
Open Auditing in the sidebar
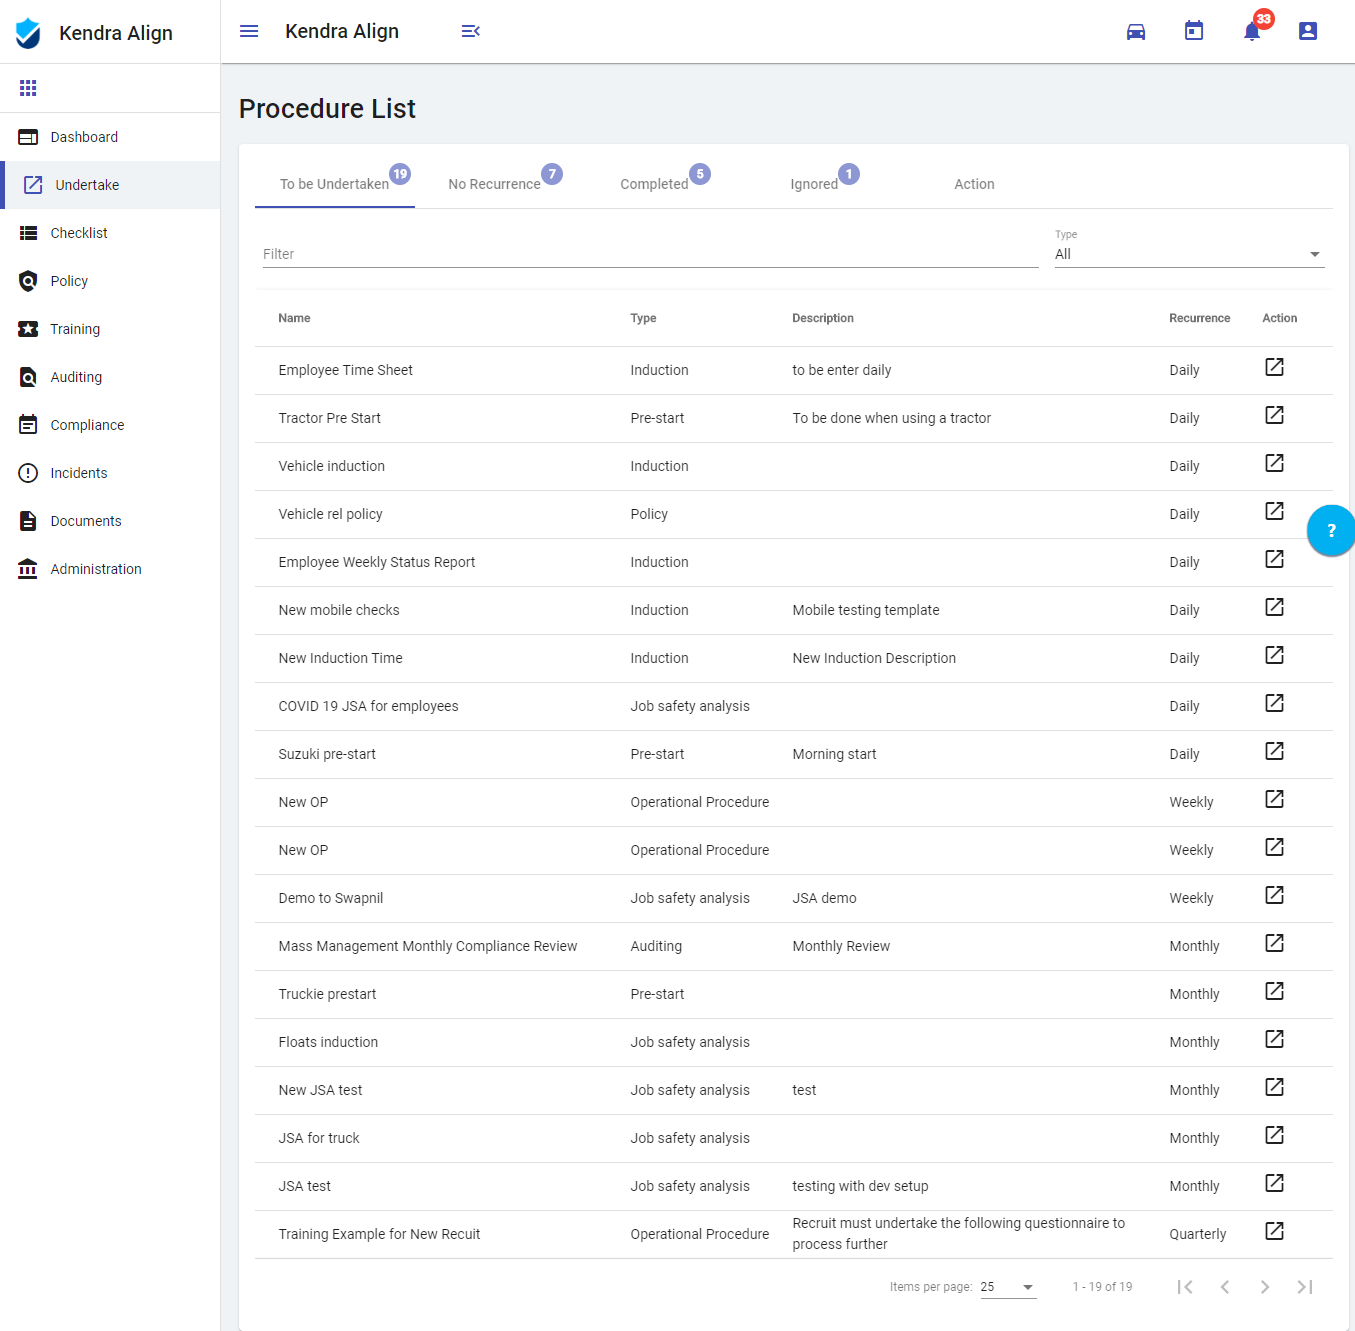[110, 377]
